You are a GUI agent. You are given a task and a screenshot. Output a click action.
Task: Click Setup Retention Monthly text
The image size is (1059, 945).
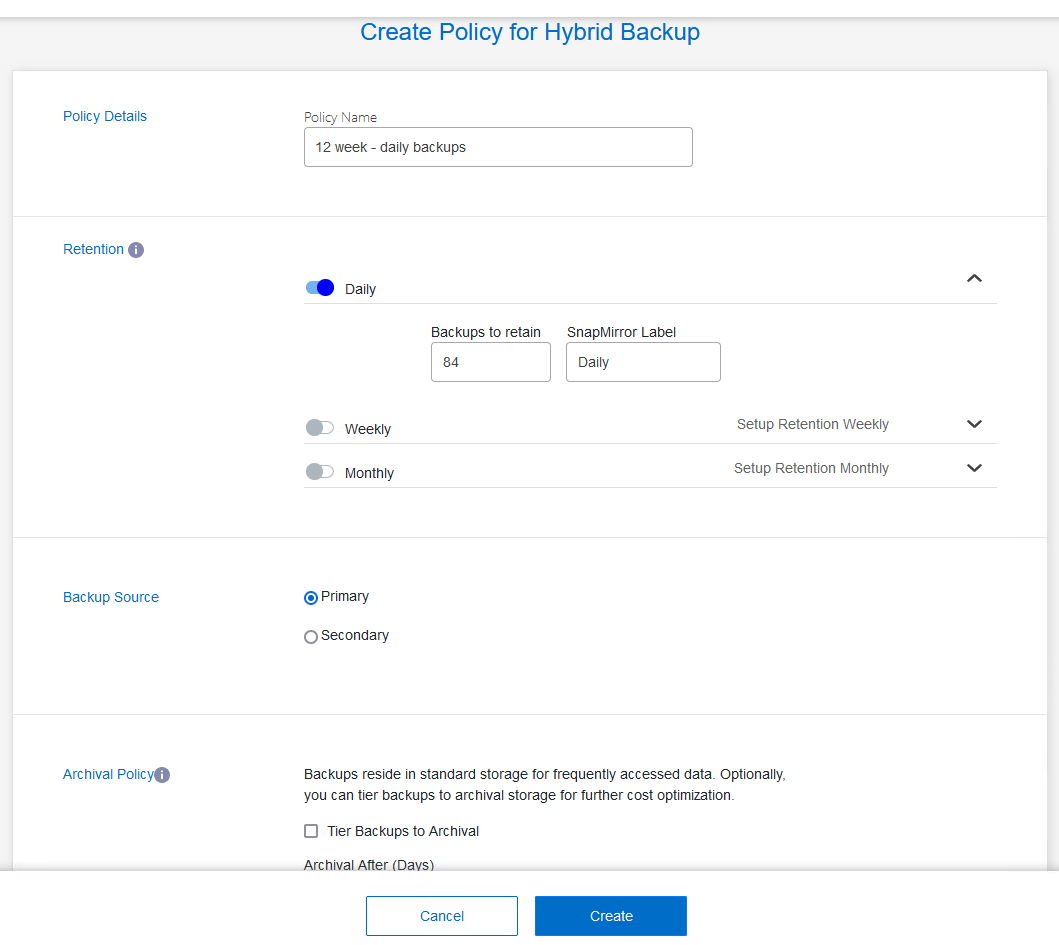coord(811,468)
